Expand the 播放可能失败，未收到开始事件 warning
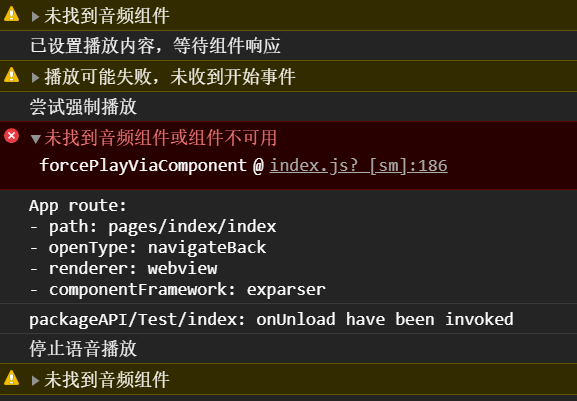The width and height of the screenshot is (577, 401). 35,78
